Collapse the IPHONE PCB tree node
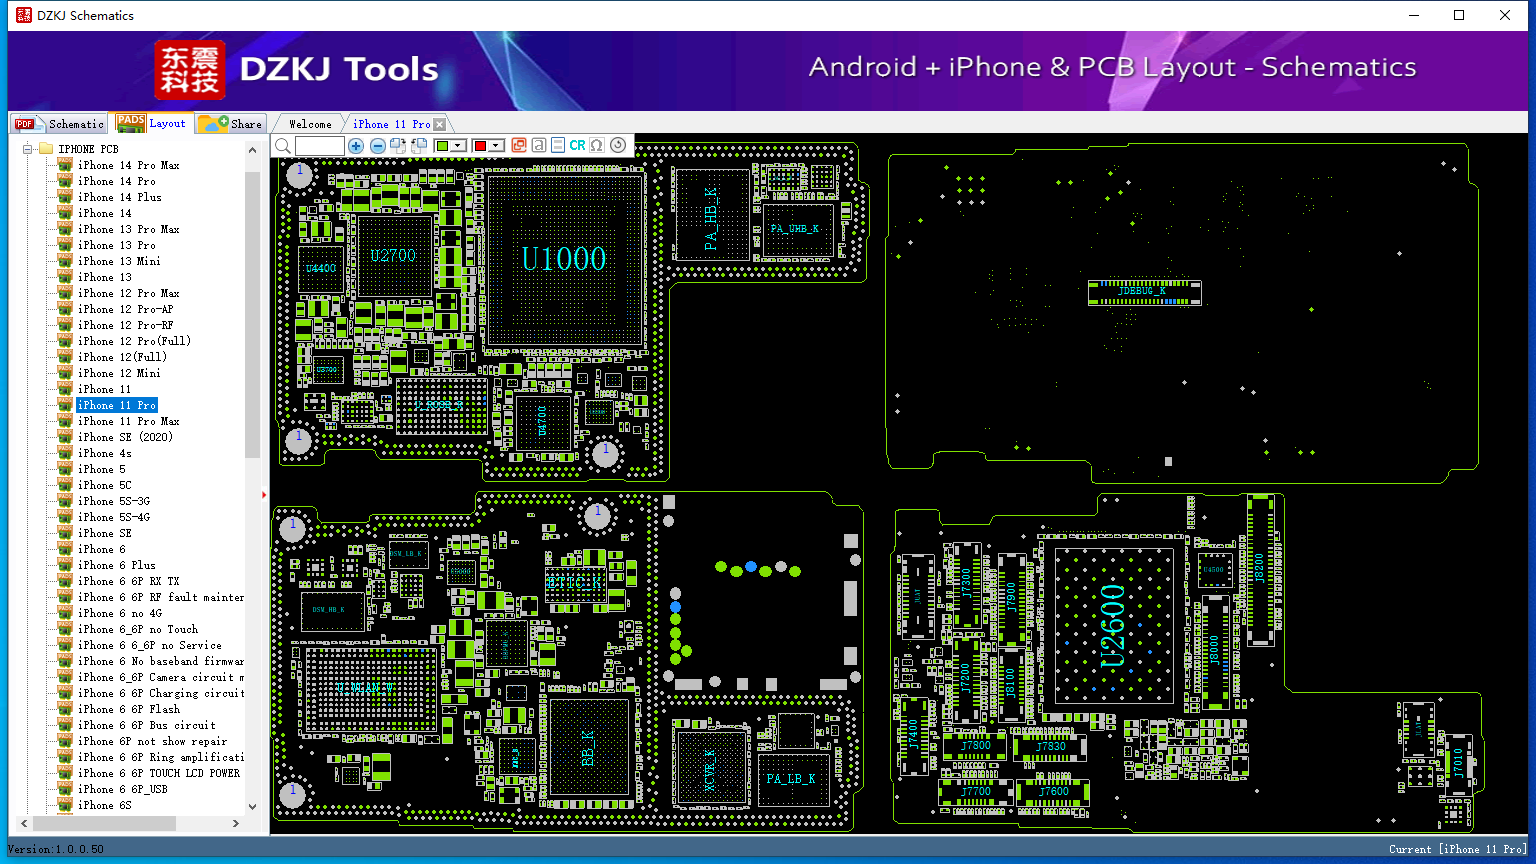Screen dimensions: 1536x864 coord(28,149)
